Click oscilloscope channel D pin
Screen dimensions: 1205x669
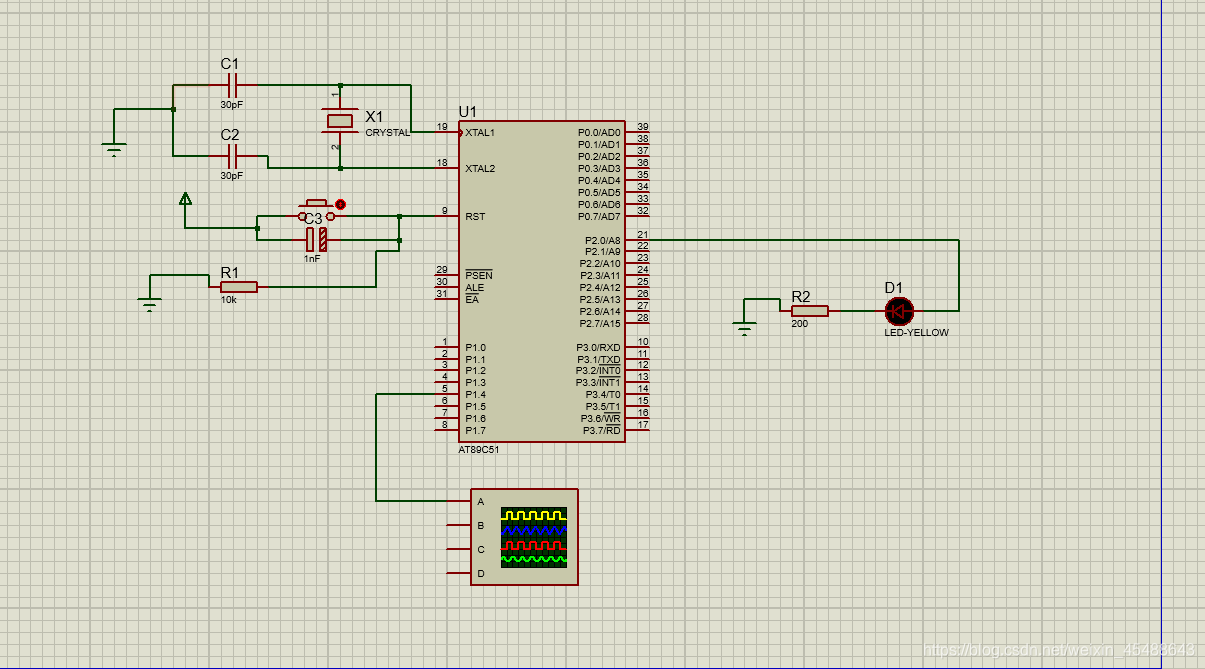tap(459, 573)
